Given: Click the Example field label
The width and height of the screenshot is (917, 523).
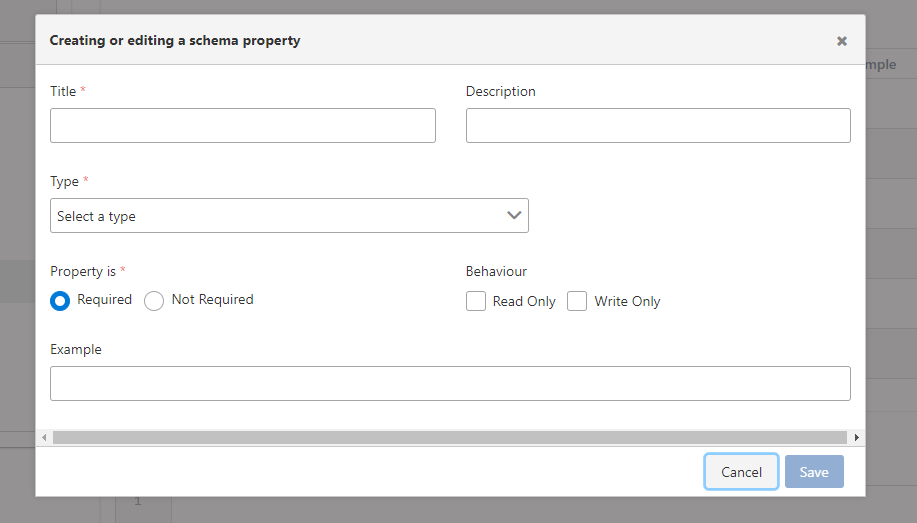Looking at the screenshot, I should click(x=76, y=349).
